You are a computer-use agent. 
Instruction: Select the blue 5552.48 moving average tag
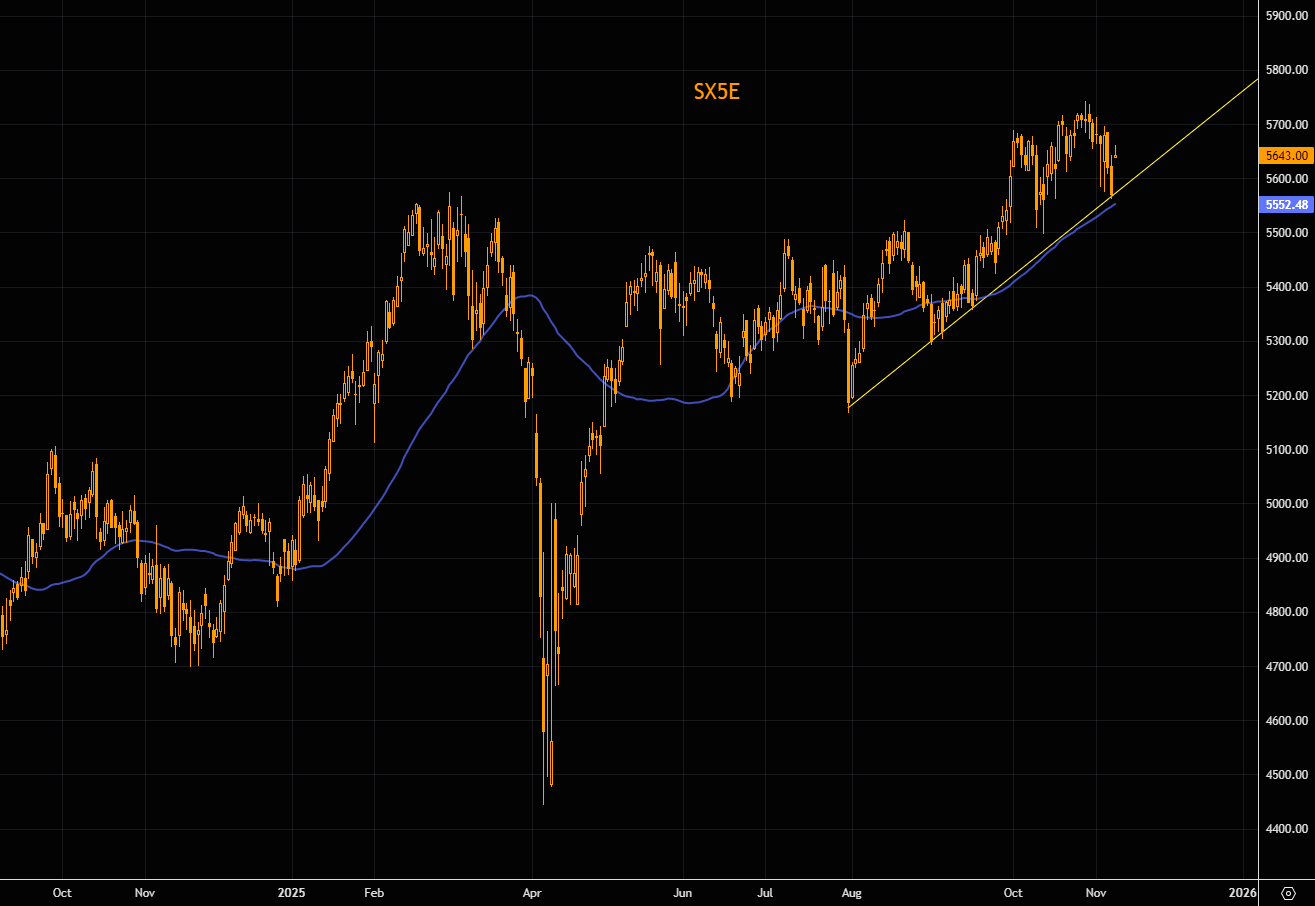click(1286, 204)
